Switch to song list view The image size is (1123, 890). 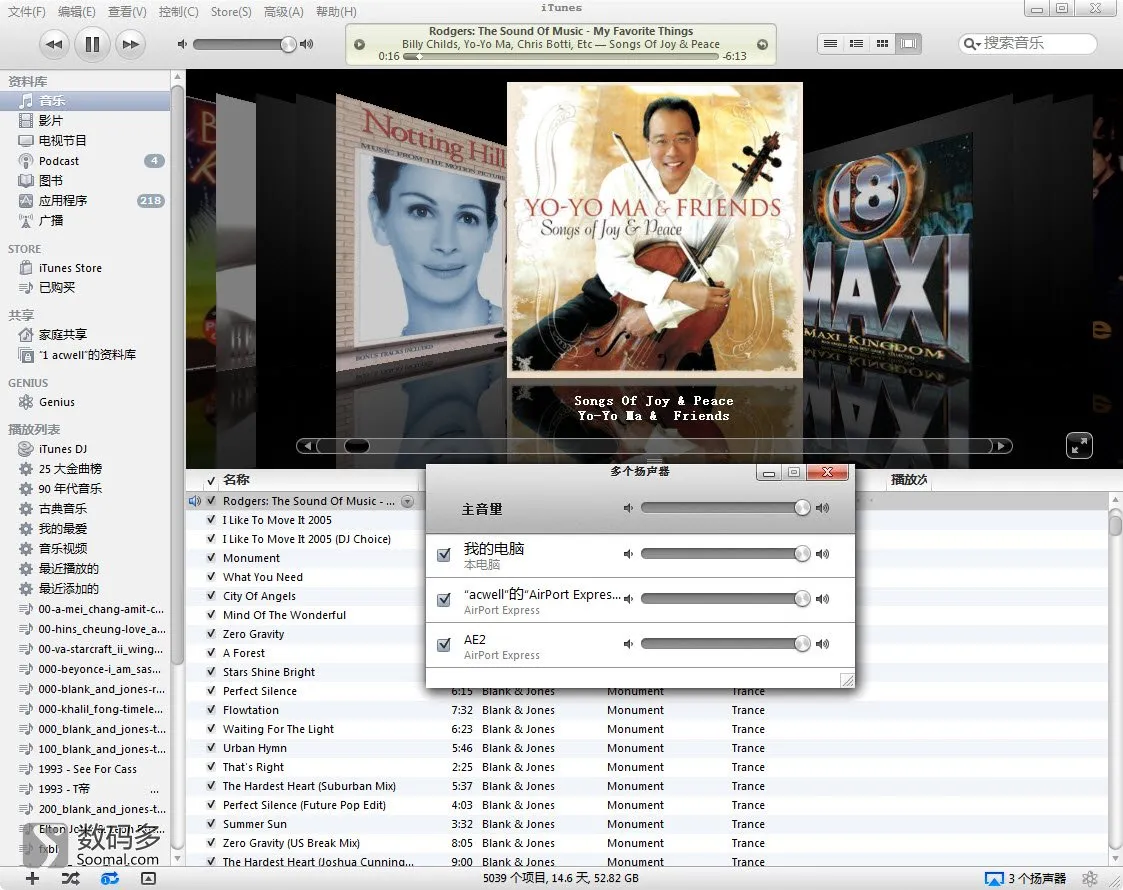(x=831, y=44)
